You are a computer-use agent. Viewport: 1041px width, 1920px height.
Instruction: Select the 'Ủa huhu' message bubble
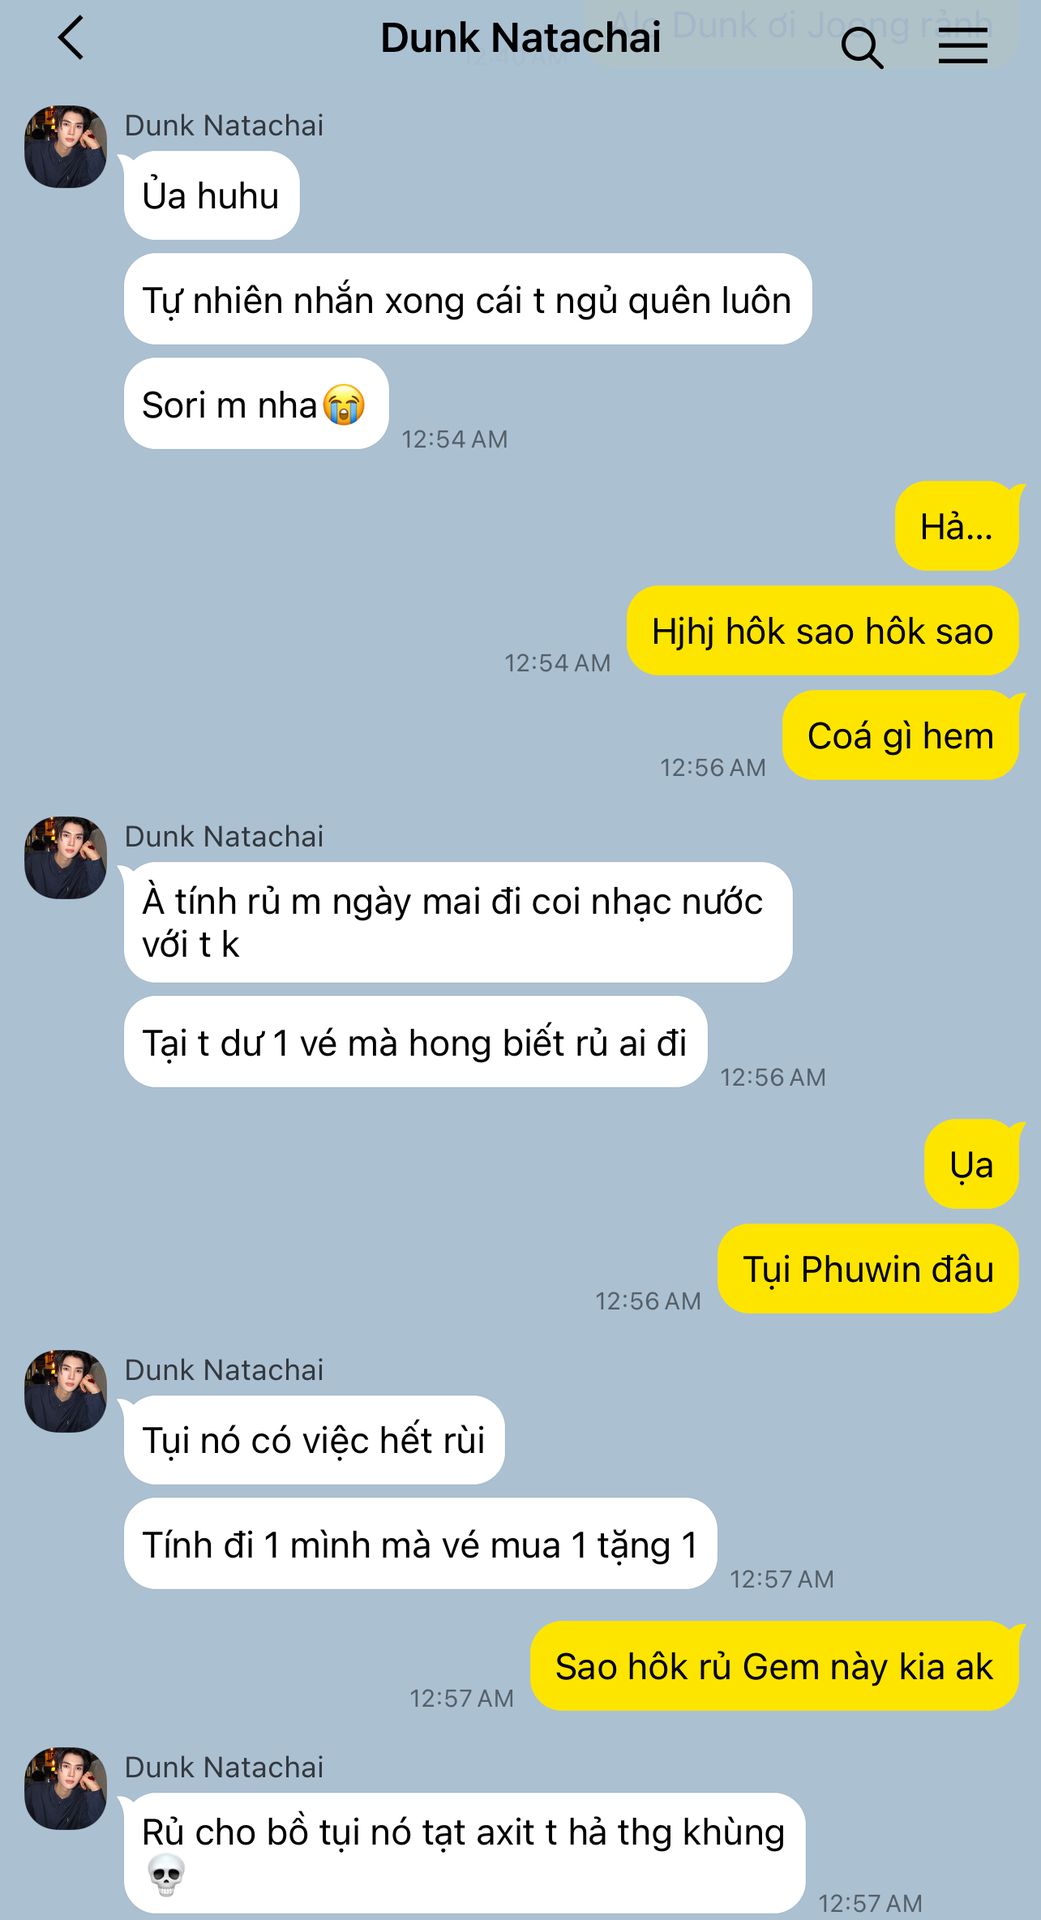[211, 196]
